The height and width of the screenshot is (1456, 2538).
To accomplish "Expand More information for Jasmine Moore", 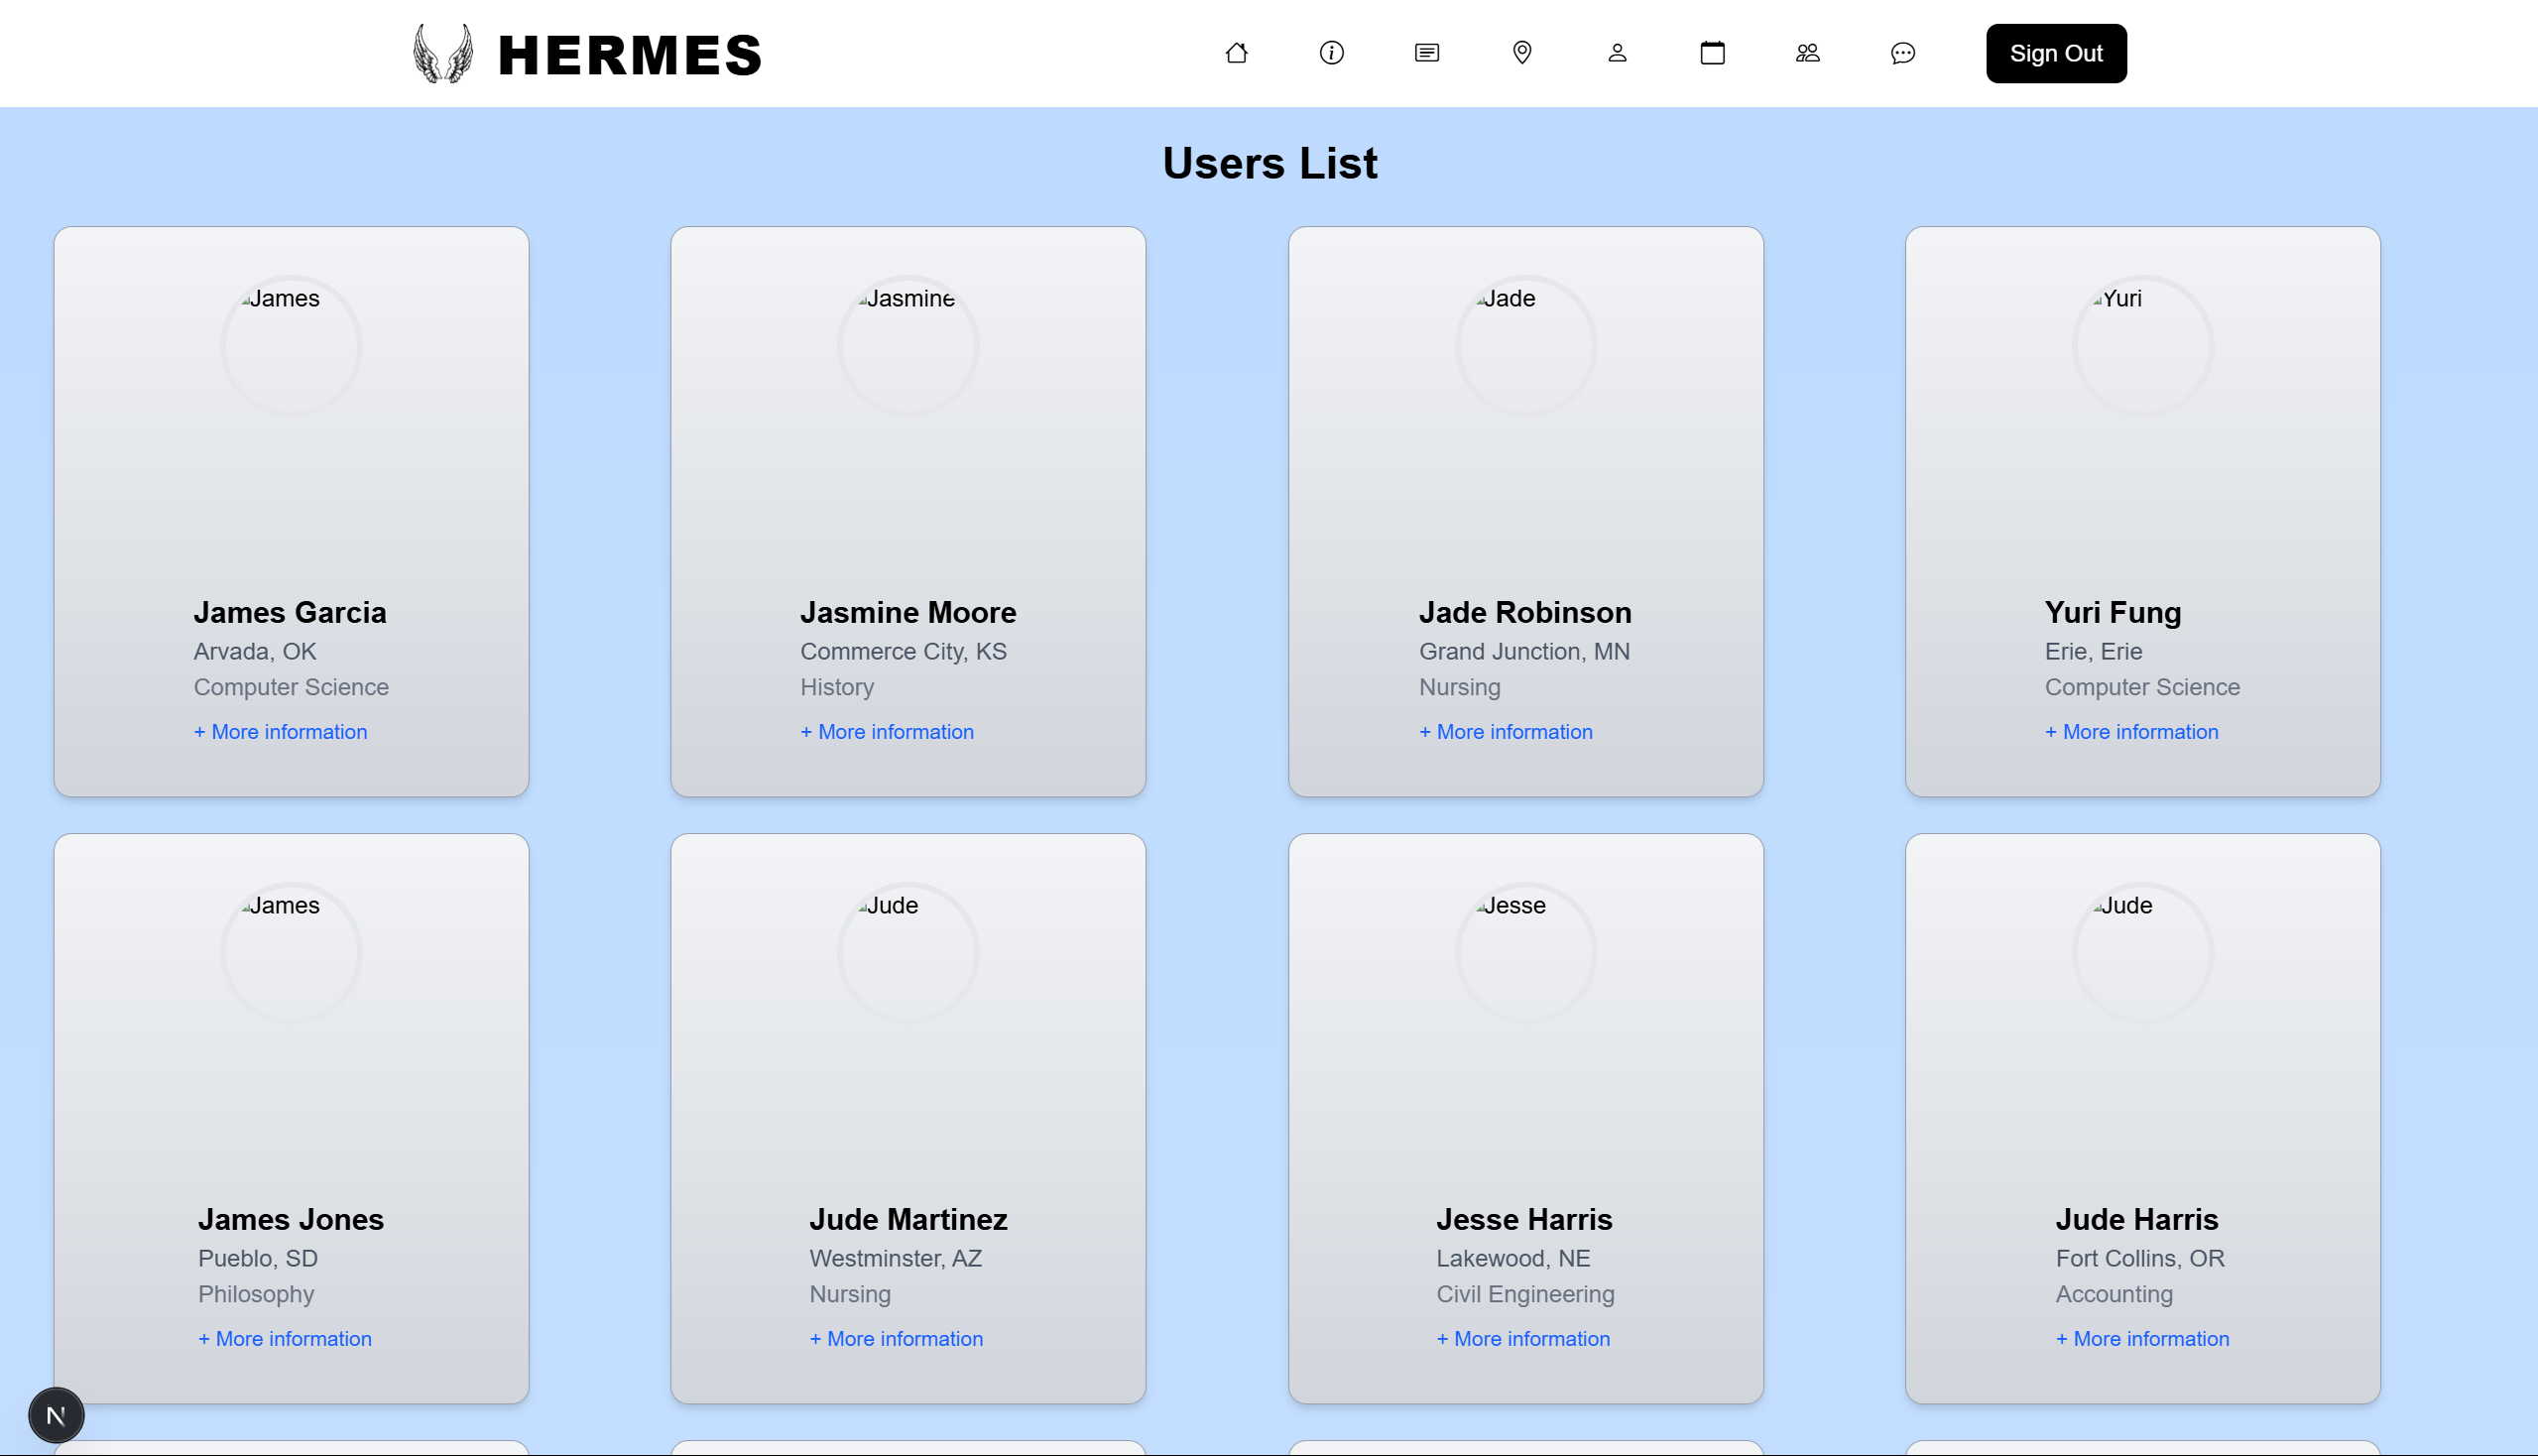I will (x=887, y=732).
